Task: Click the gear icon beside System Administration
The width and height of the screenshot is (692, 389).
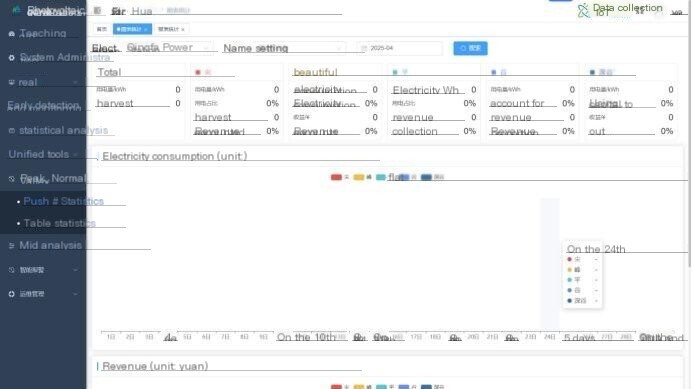Action: 11,58
